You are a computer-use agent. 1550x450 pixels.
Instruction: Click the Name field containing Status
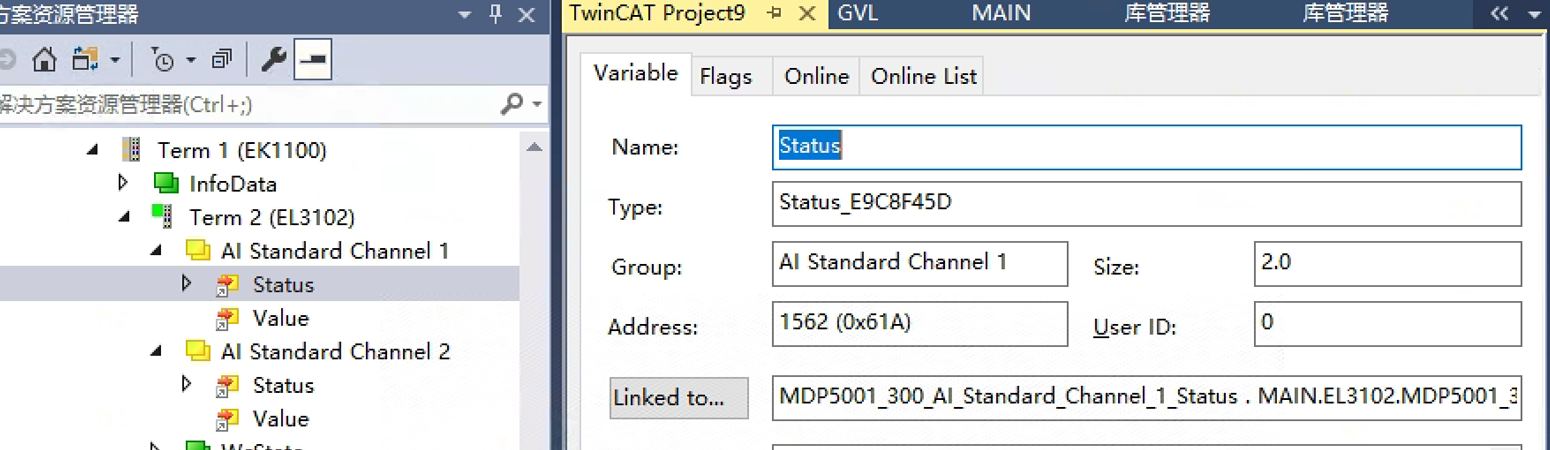tap(1147, 147)
